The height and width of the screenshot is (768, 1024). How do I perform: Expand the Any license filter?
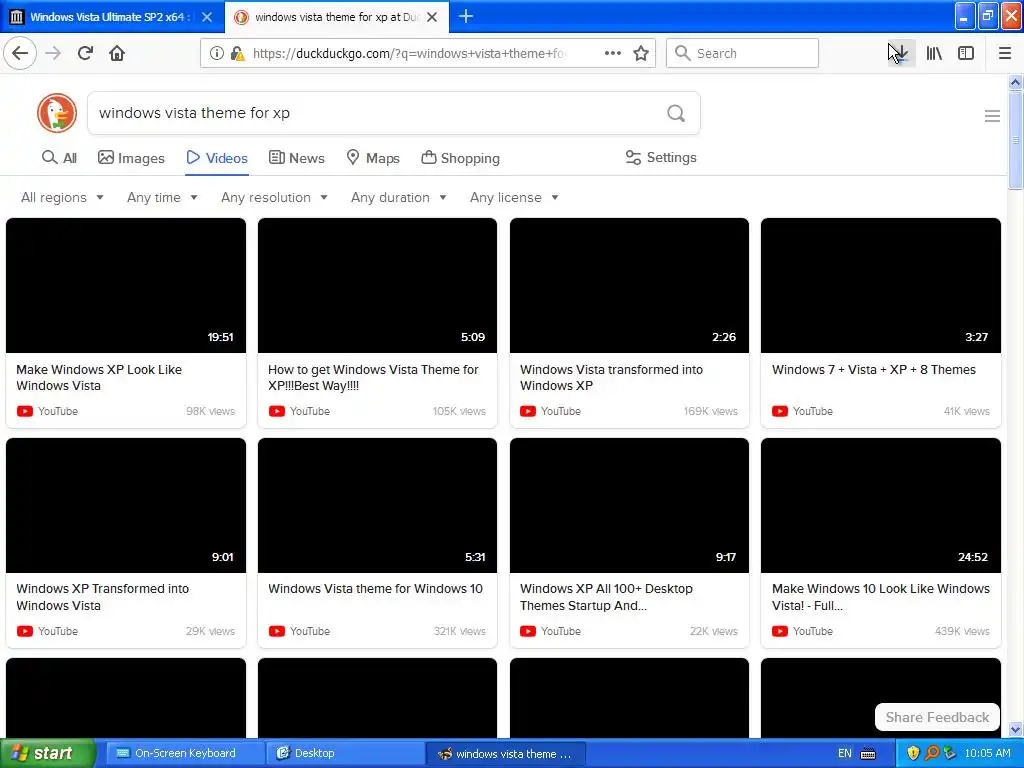pyautogui.click(x=514, y=197)
